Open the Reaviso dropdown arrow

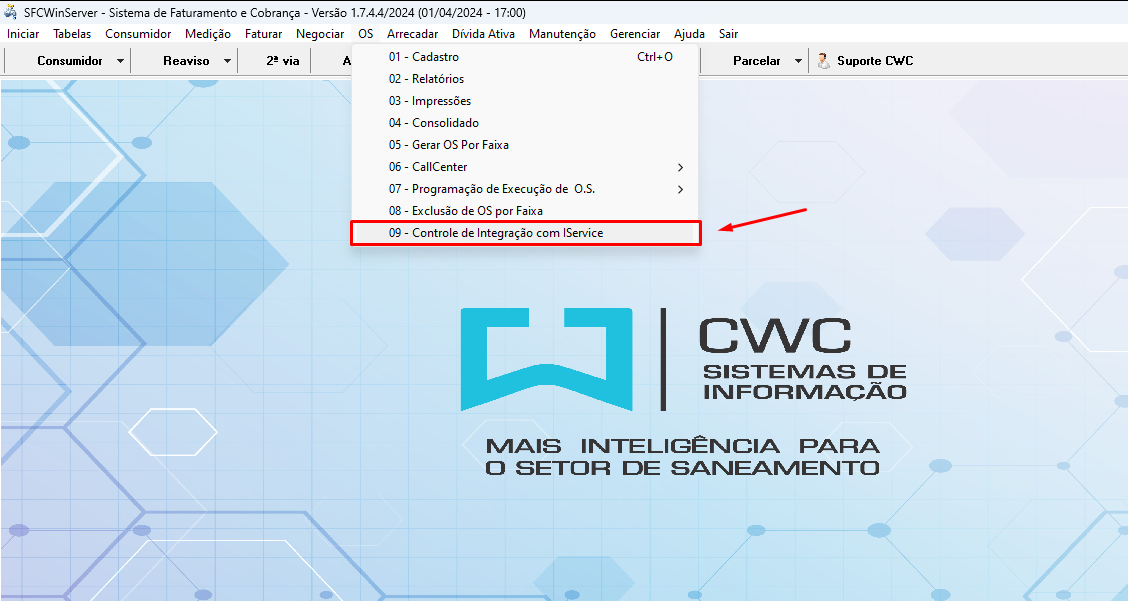(x=227, y=61)
